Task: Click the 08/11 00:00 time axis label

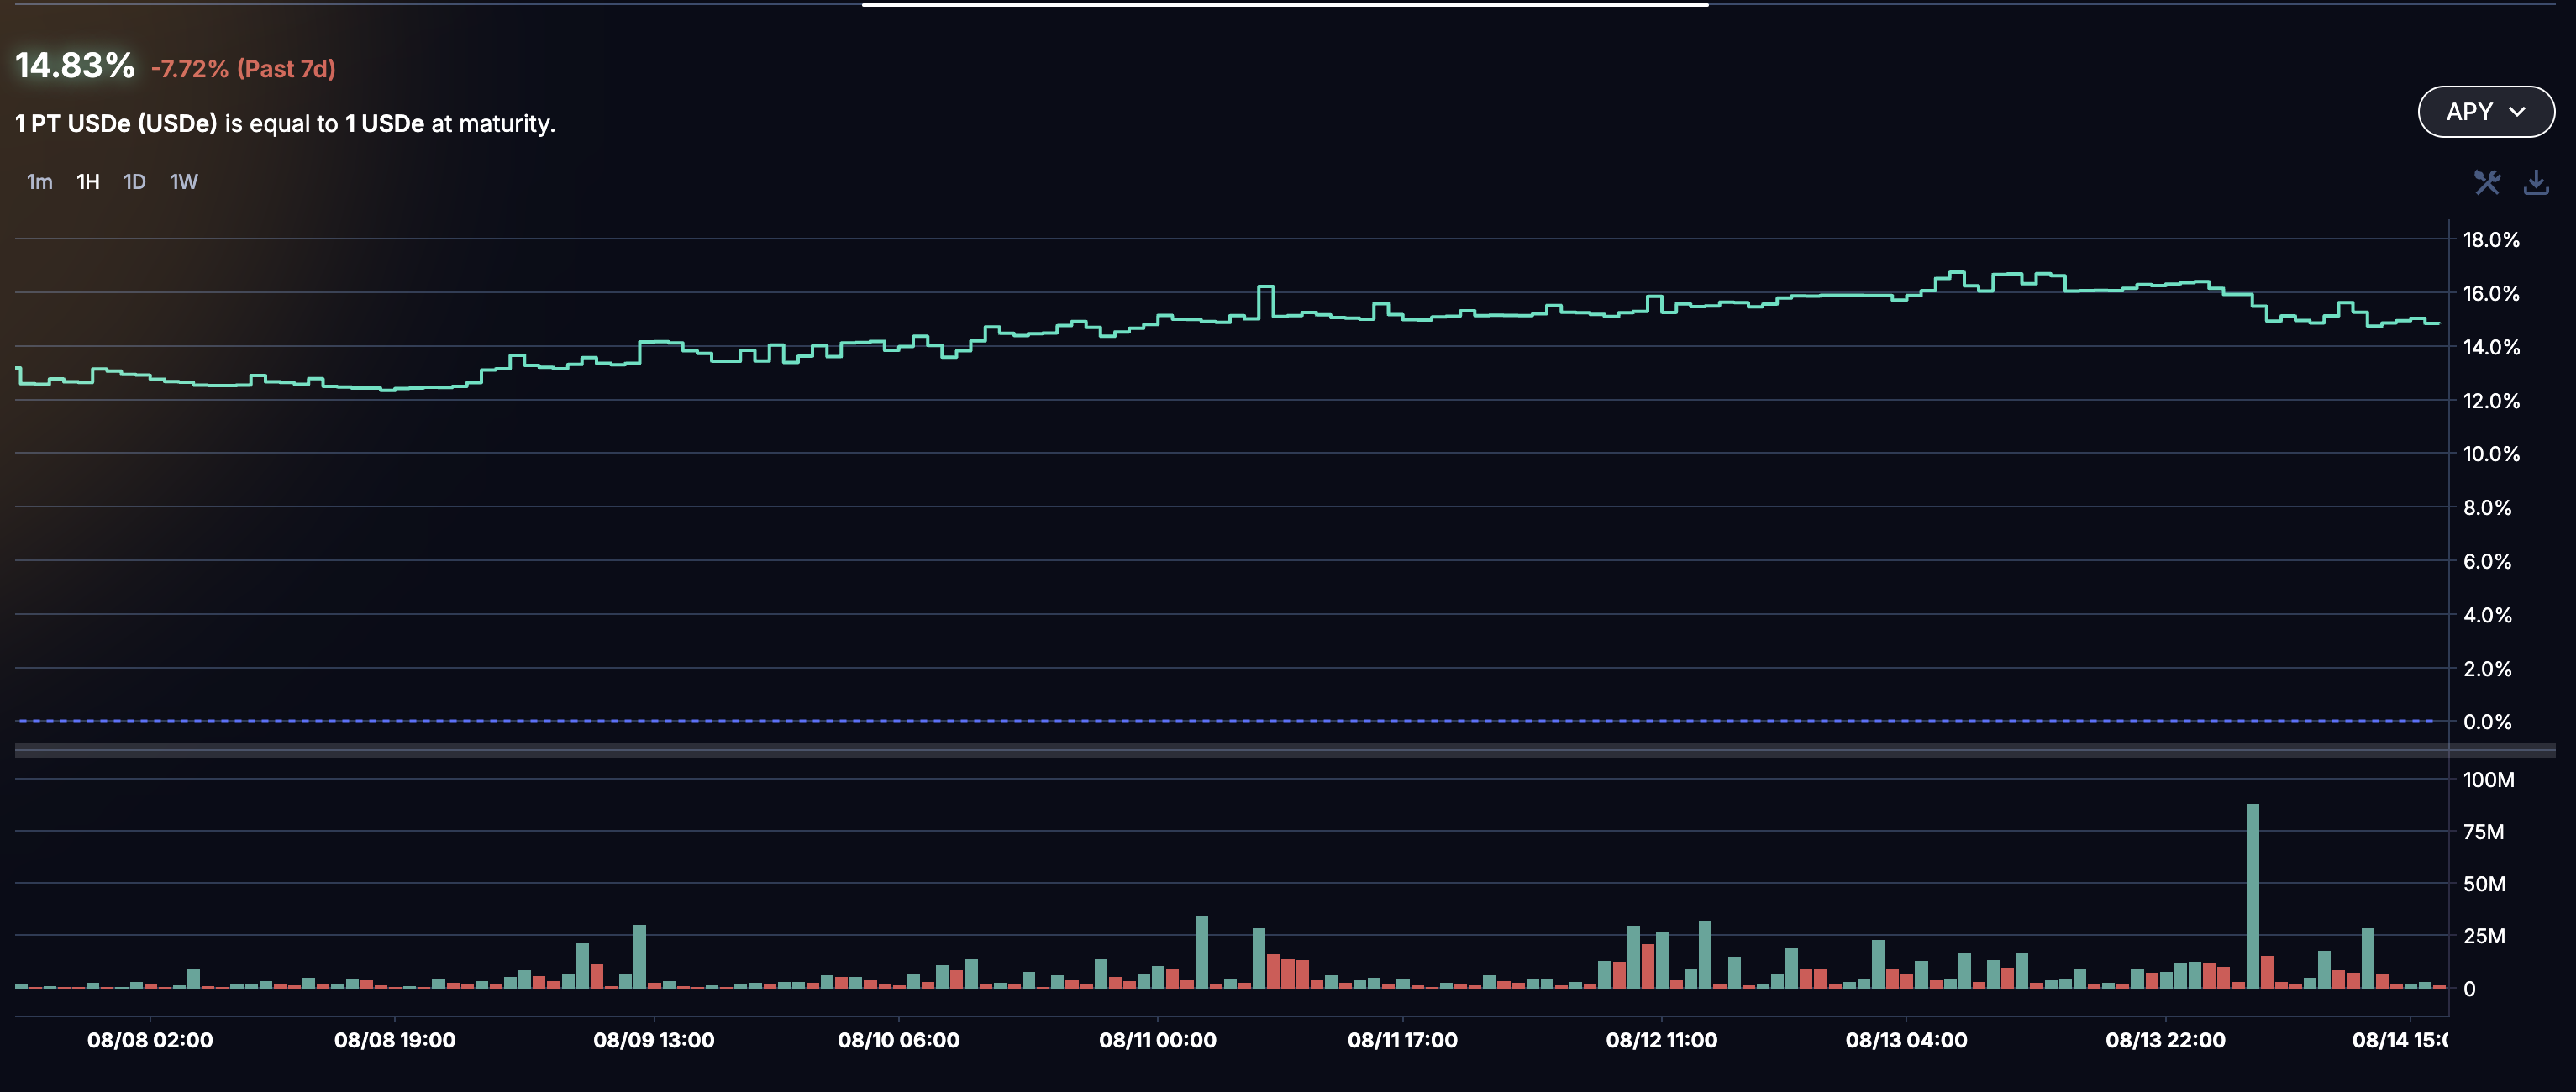Action: coord(1157,1040)
